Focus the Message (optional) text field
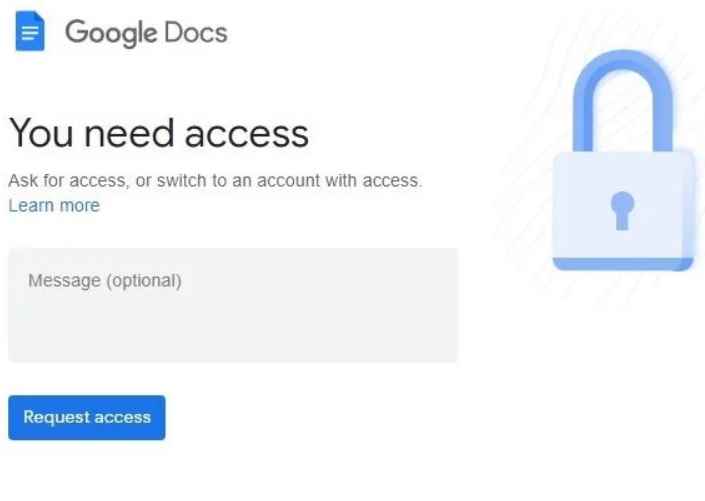Screen dimensions: 705x501 [233, 305]
